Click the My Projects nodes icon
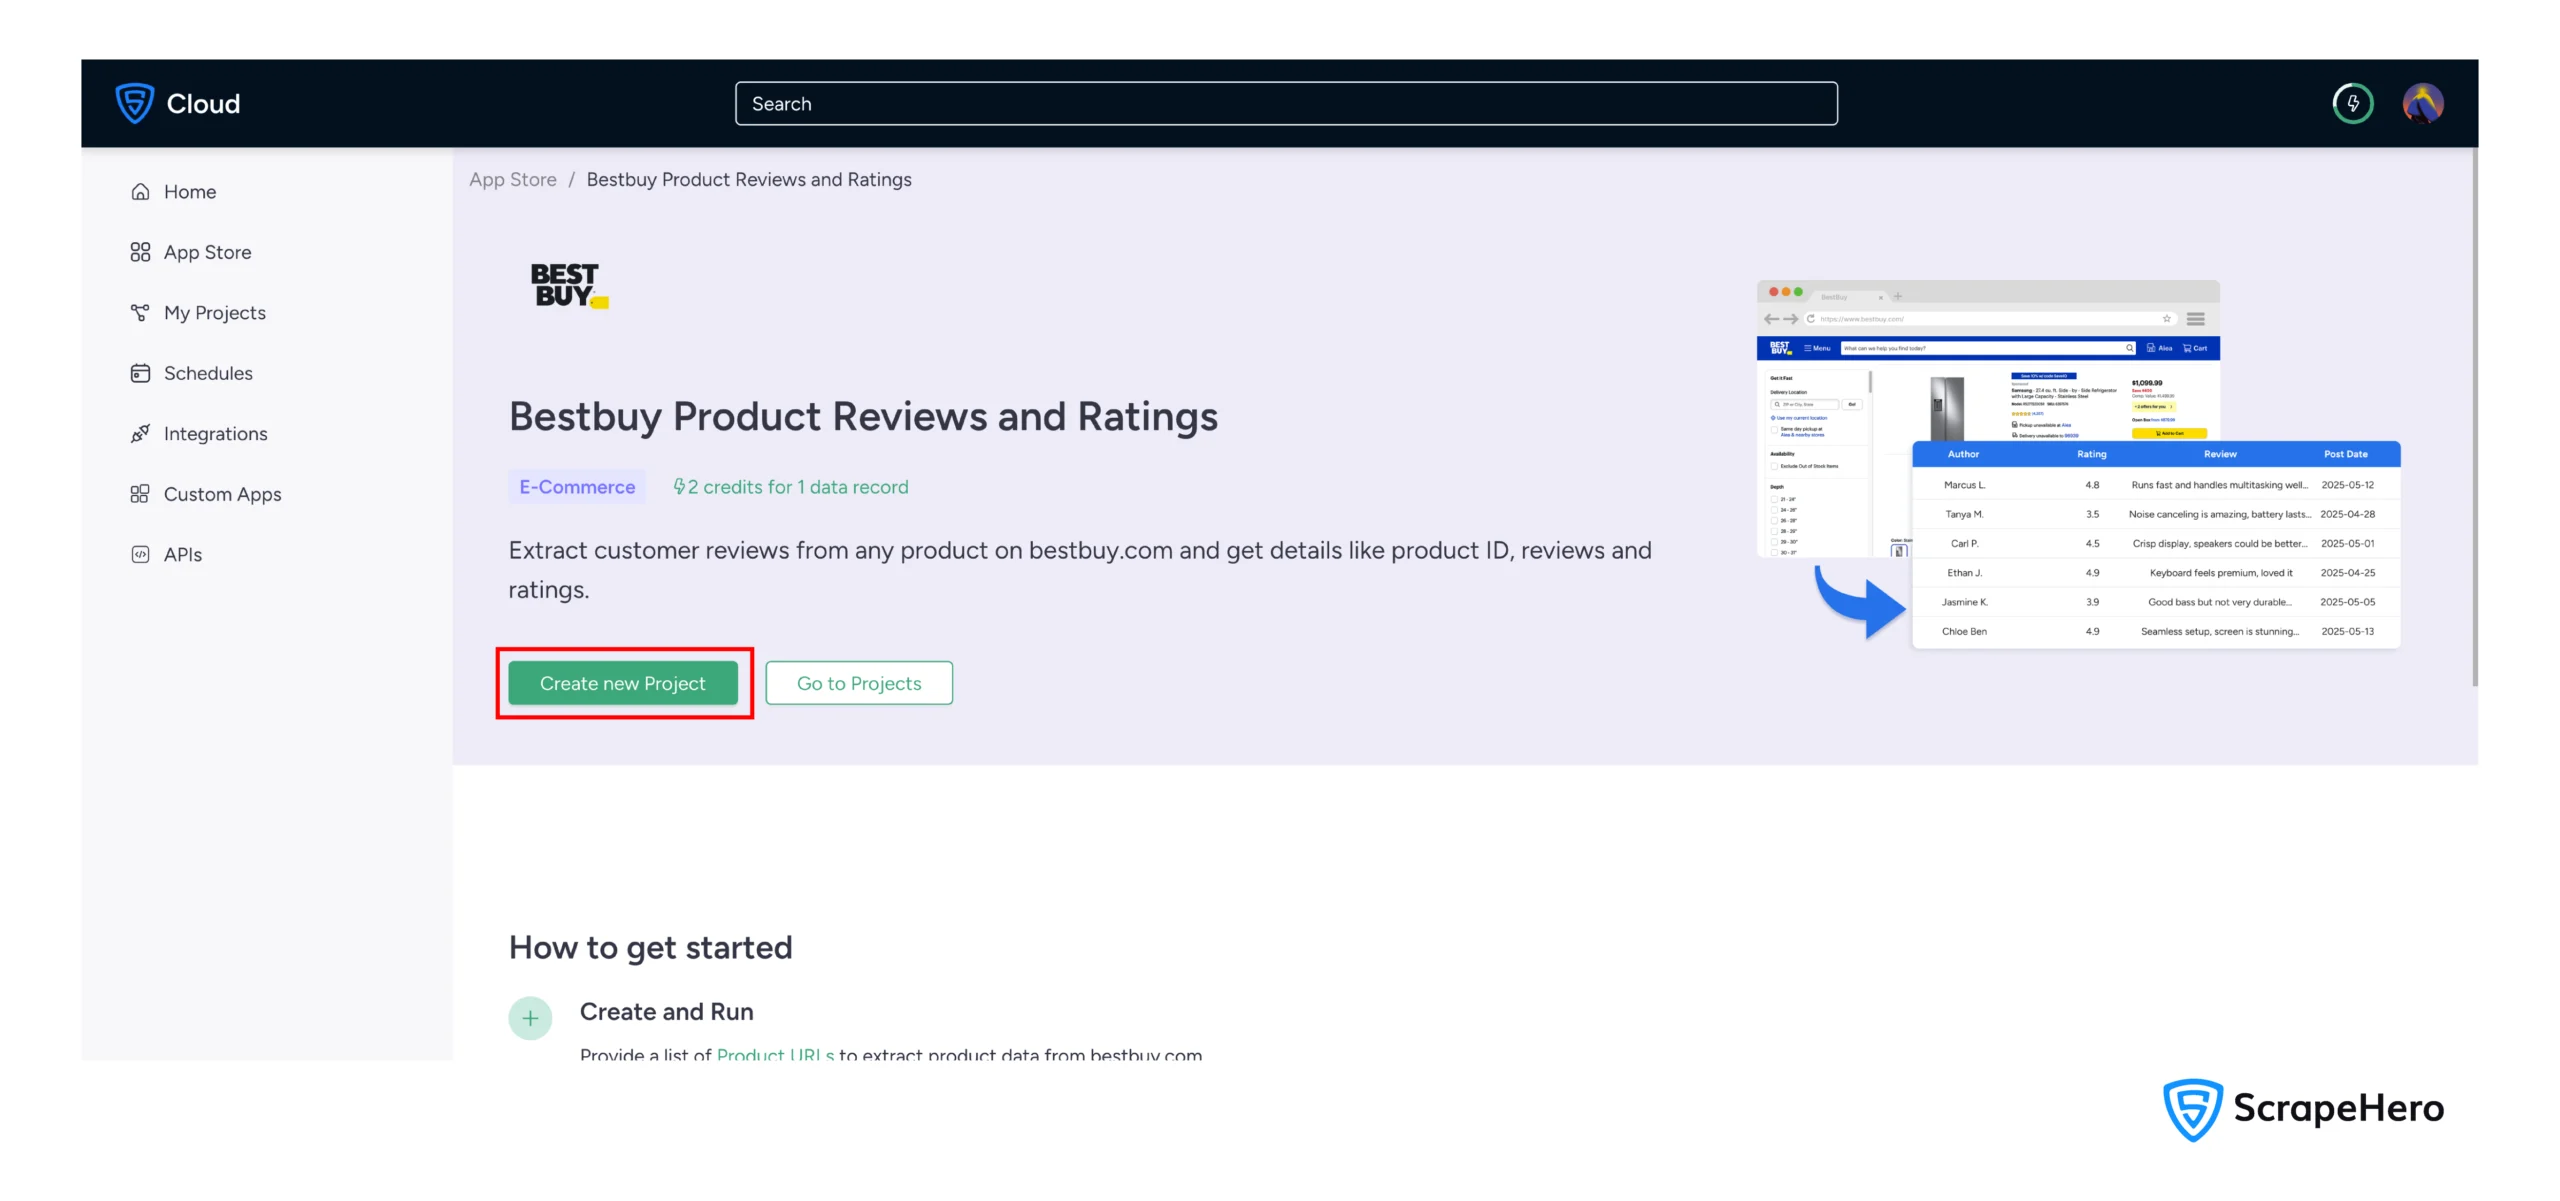The height and width of the screenshot is (1201, 2560). click(140, 313)
